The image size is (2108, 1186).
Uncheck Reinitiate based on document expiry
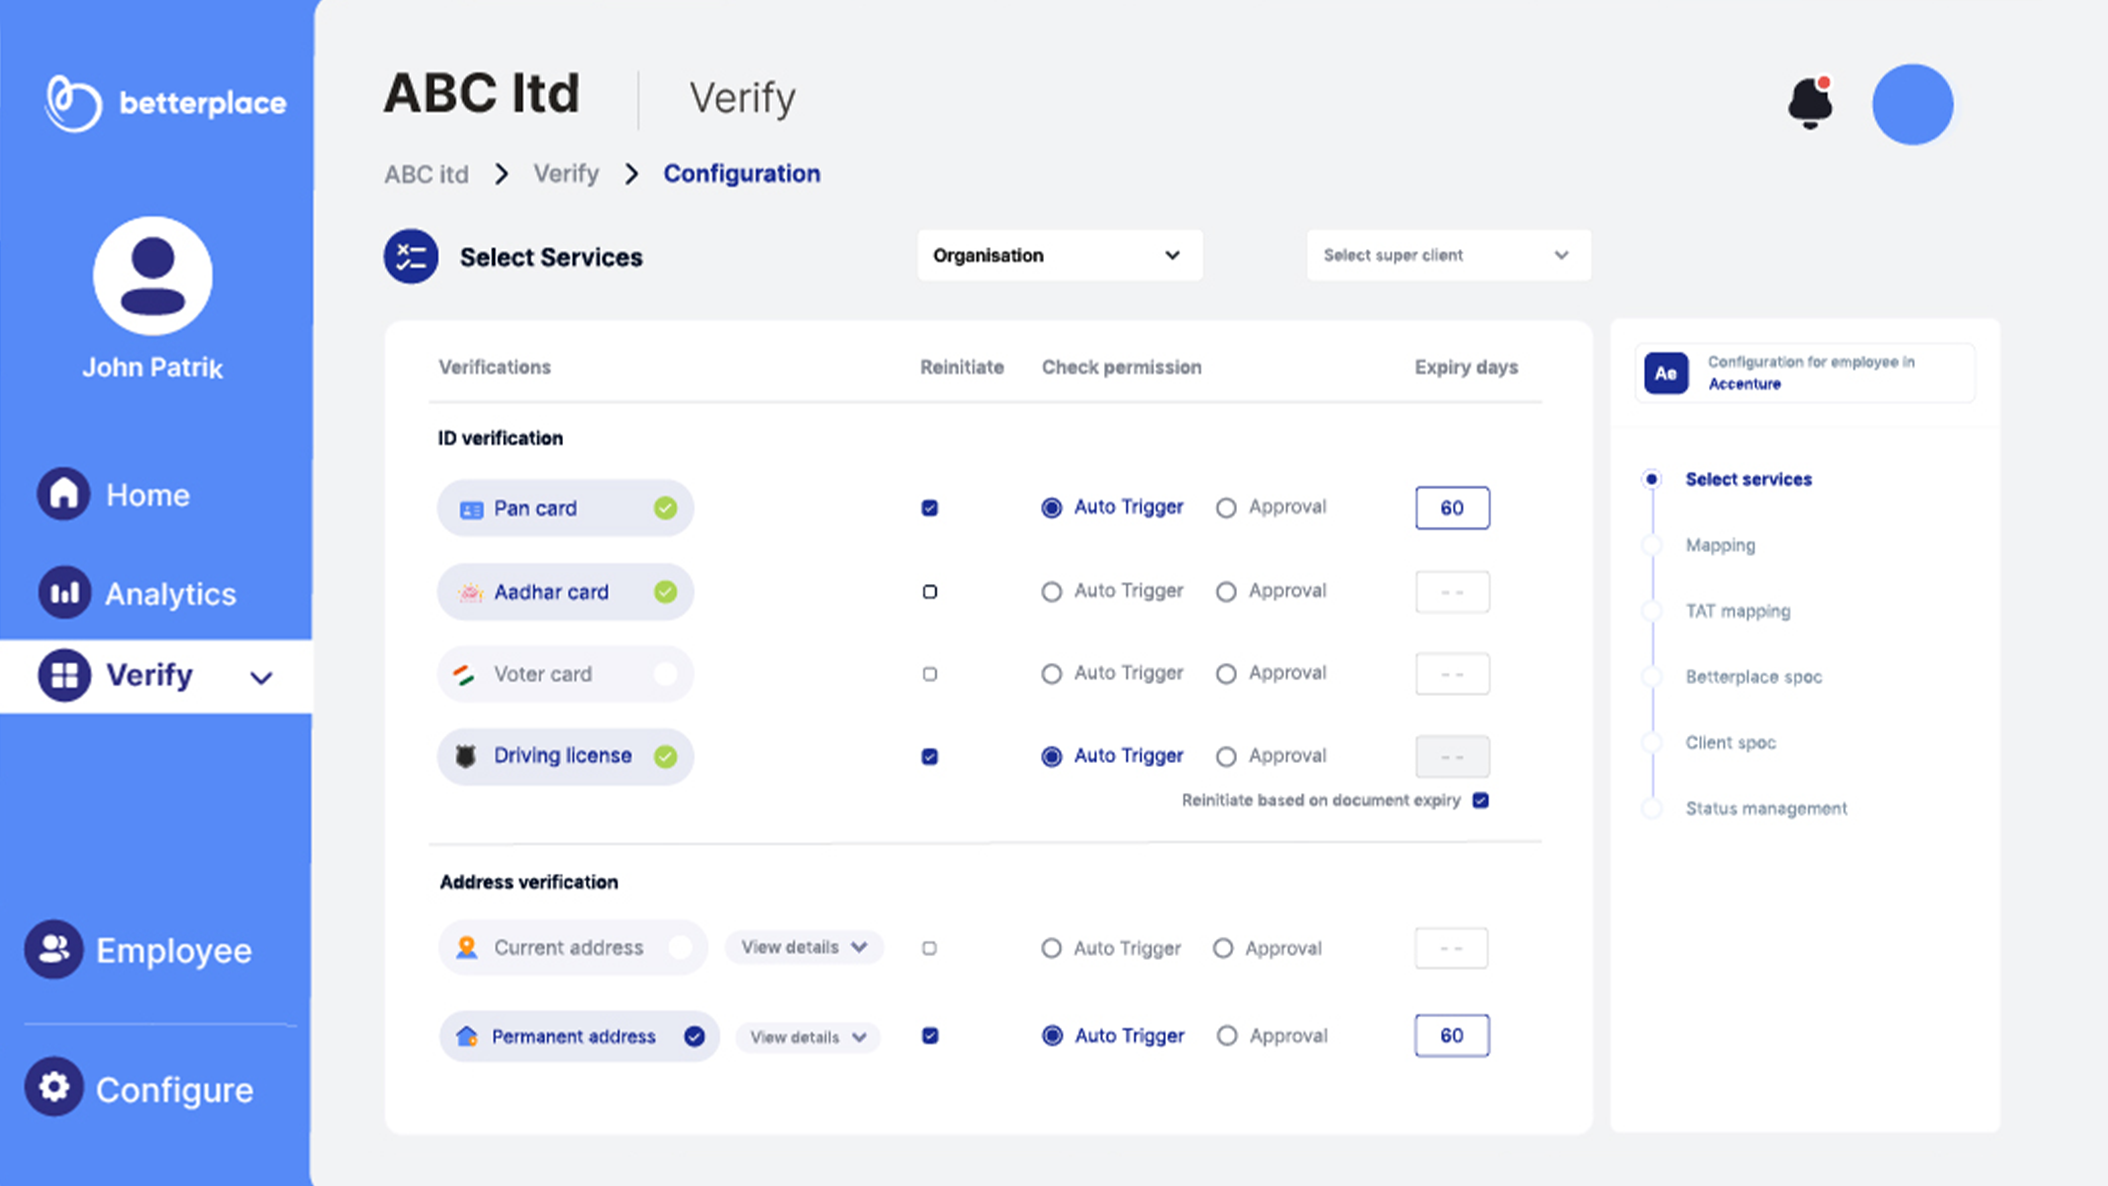pos(1481,800)
